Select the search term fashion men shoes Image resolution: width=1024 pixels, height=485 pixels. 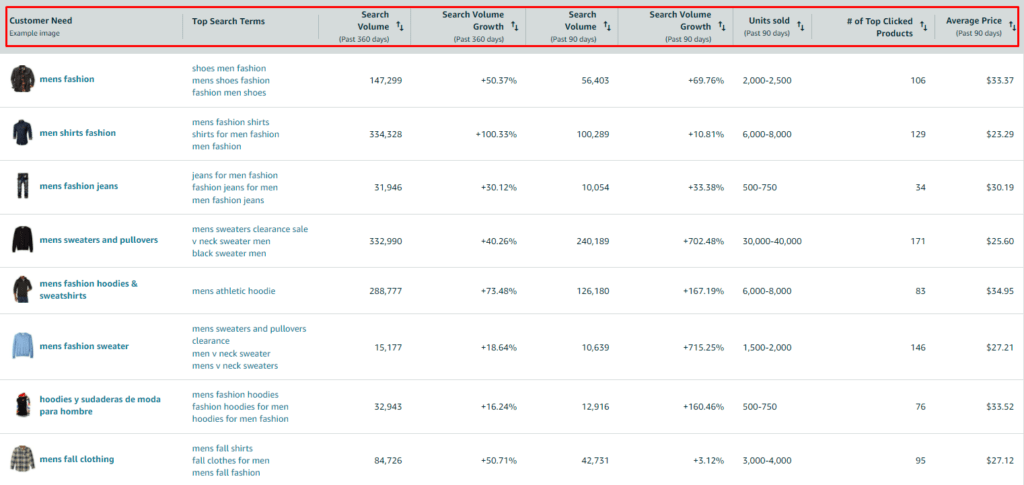click(229, 93)
